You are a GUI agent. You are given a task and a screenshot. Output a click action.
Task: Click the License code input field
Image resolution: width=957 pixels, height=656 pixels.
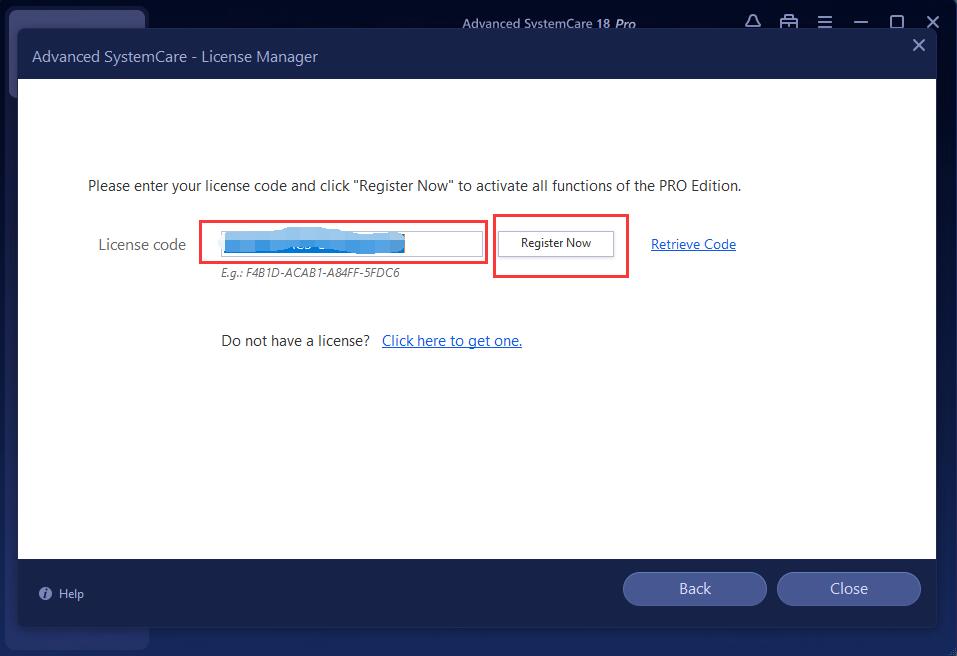tap(352, 243)
